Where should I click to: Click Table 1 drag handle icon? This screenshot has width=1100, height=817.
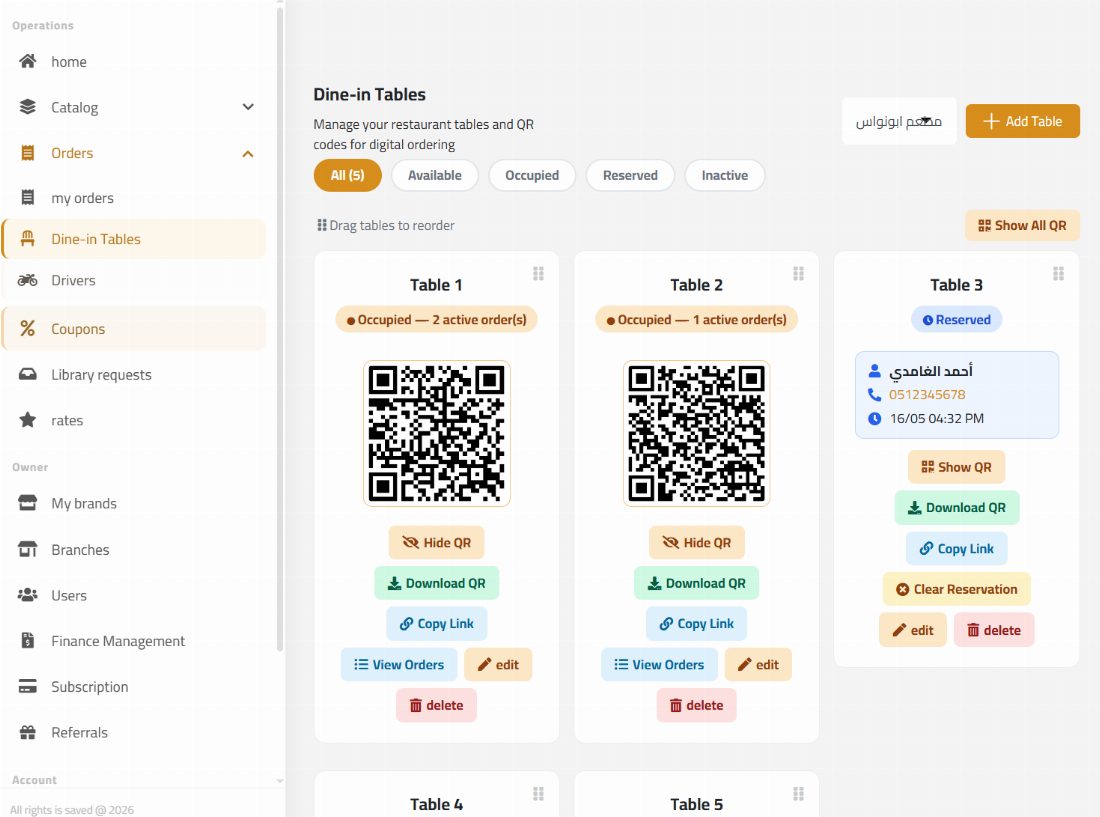(538, 274)
